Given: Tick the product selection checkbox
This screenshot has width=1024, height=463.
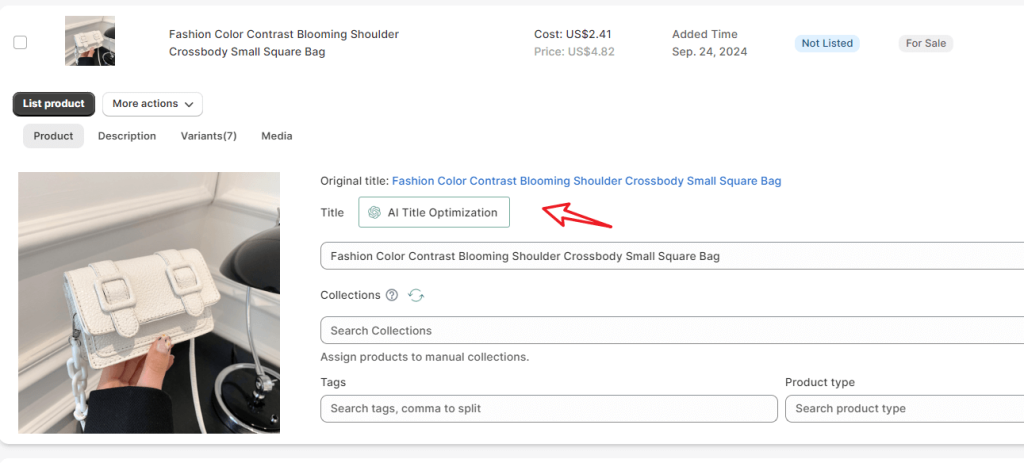Looking at the screenshot, I should click(20, 43).
